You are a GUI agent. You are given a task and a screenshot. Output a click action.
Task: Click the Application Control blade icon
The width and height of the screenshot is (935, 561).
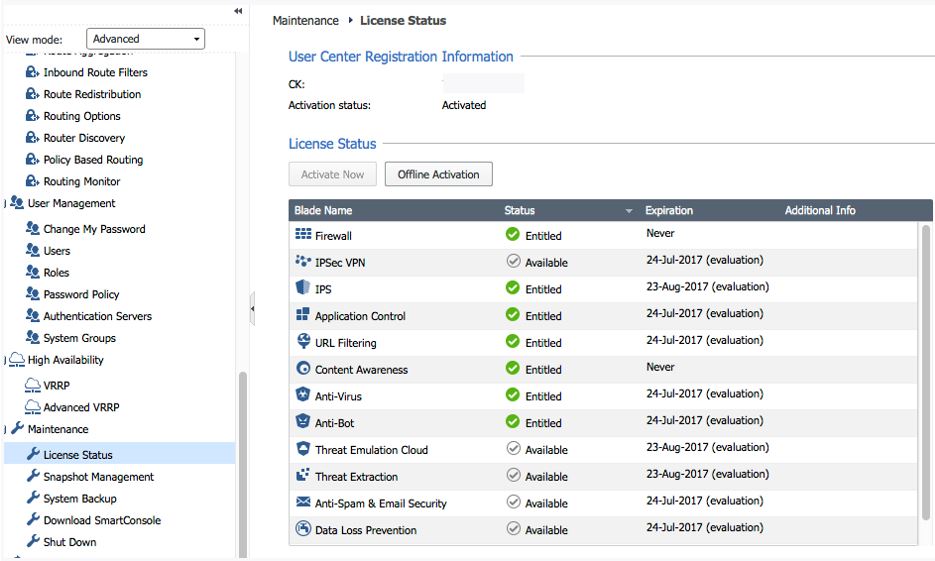tap(303, 315)
